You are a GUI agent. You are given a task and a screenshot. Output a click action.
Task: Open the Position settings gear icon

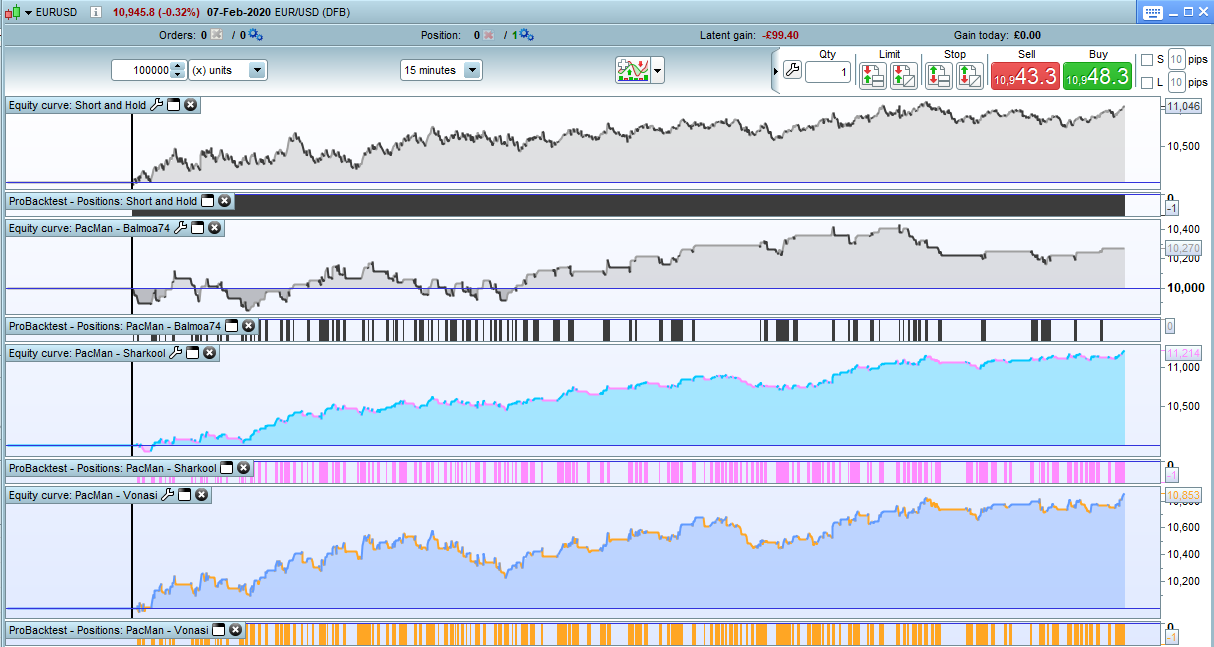tap(526, 35)
